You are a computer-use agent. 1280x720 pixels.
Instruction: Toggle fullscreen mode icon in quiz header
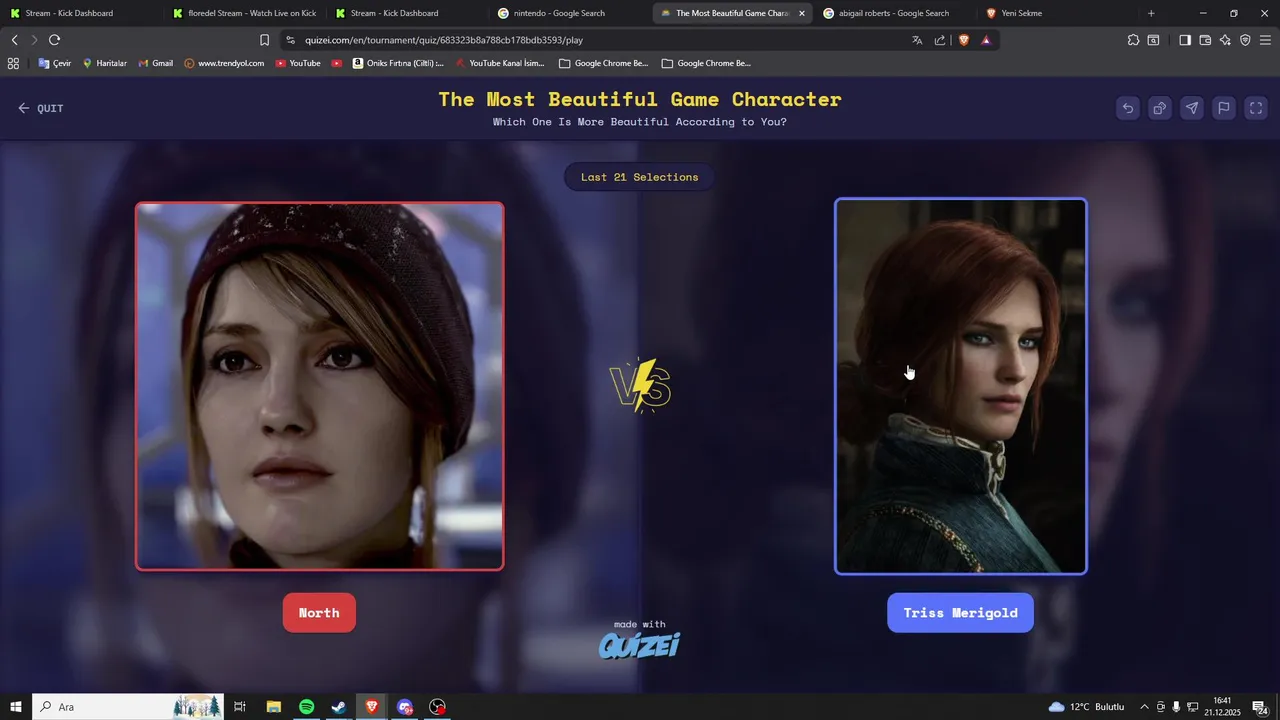pos(1256,108)
